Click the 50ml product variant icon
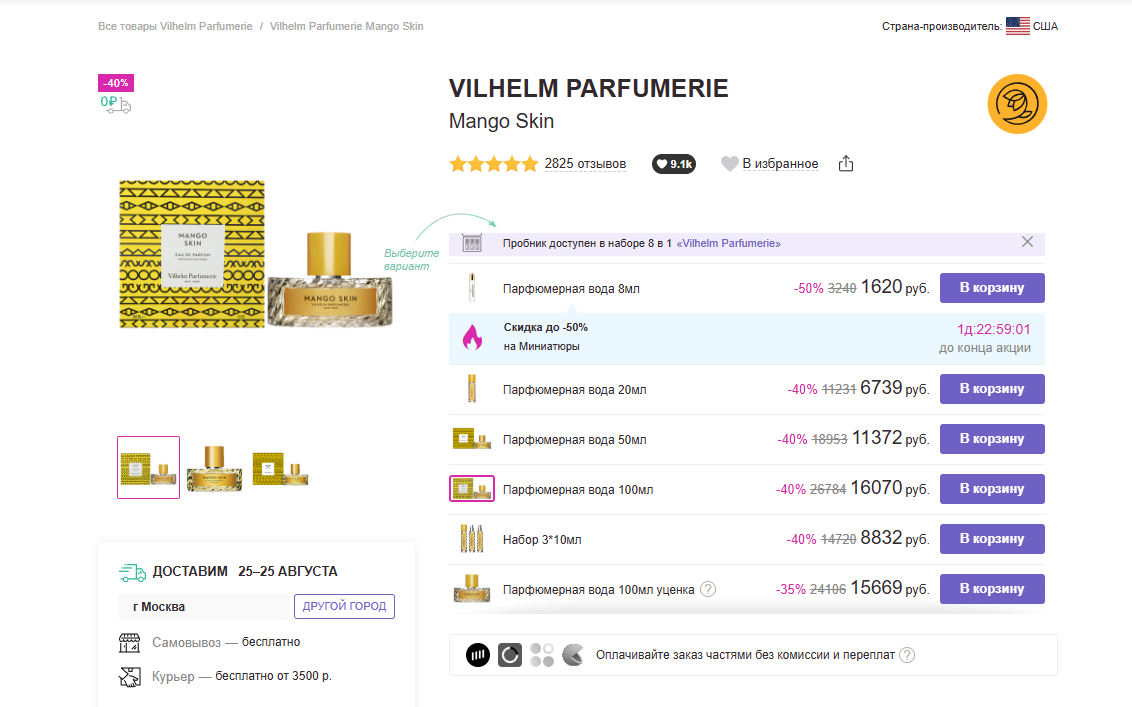 pos(471,438)
